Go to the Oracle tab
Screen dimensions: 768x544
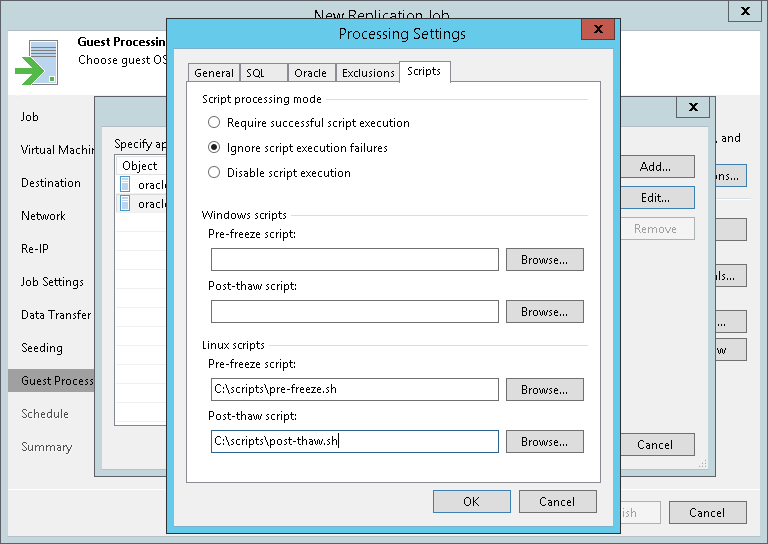[310, 73]
